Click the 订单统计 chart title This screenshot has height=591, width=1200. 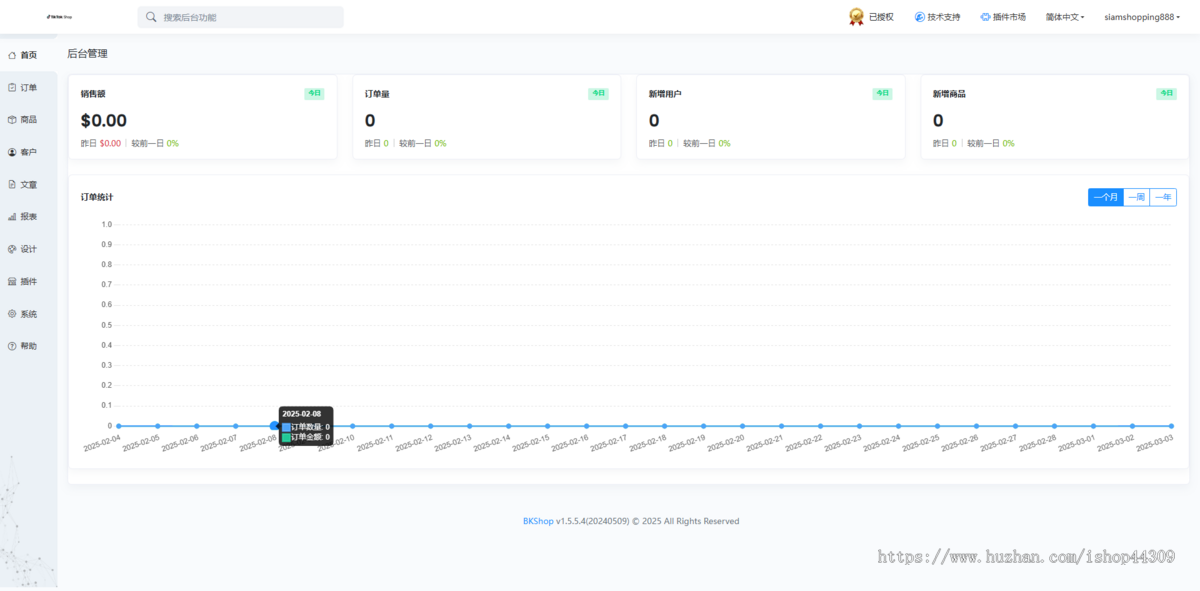(97, 197)
